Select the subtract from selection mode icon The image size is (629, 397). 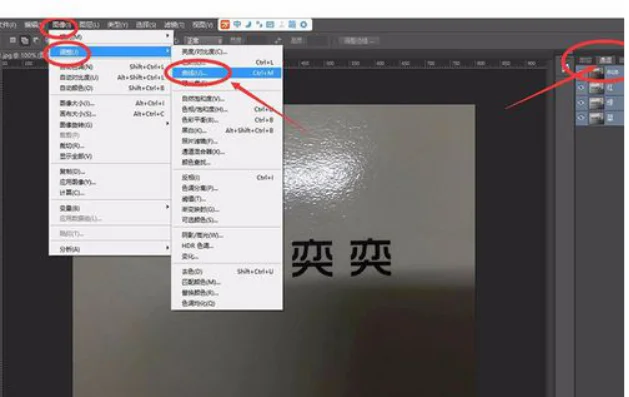[x=36, y=40]
